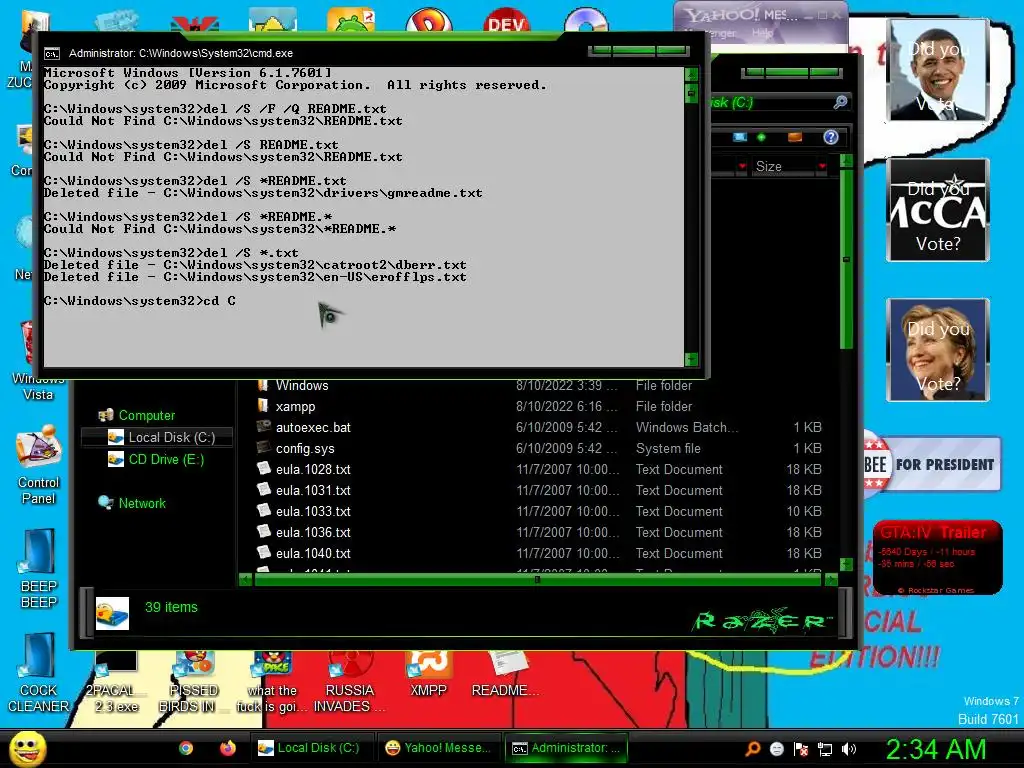Open the Size column filter dropdown arrow
Screen dimensions: 1024x768
(822, 167)
